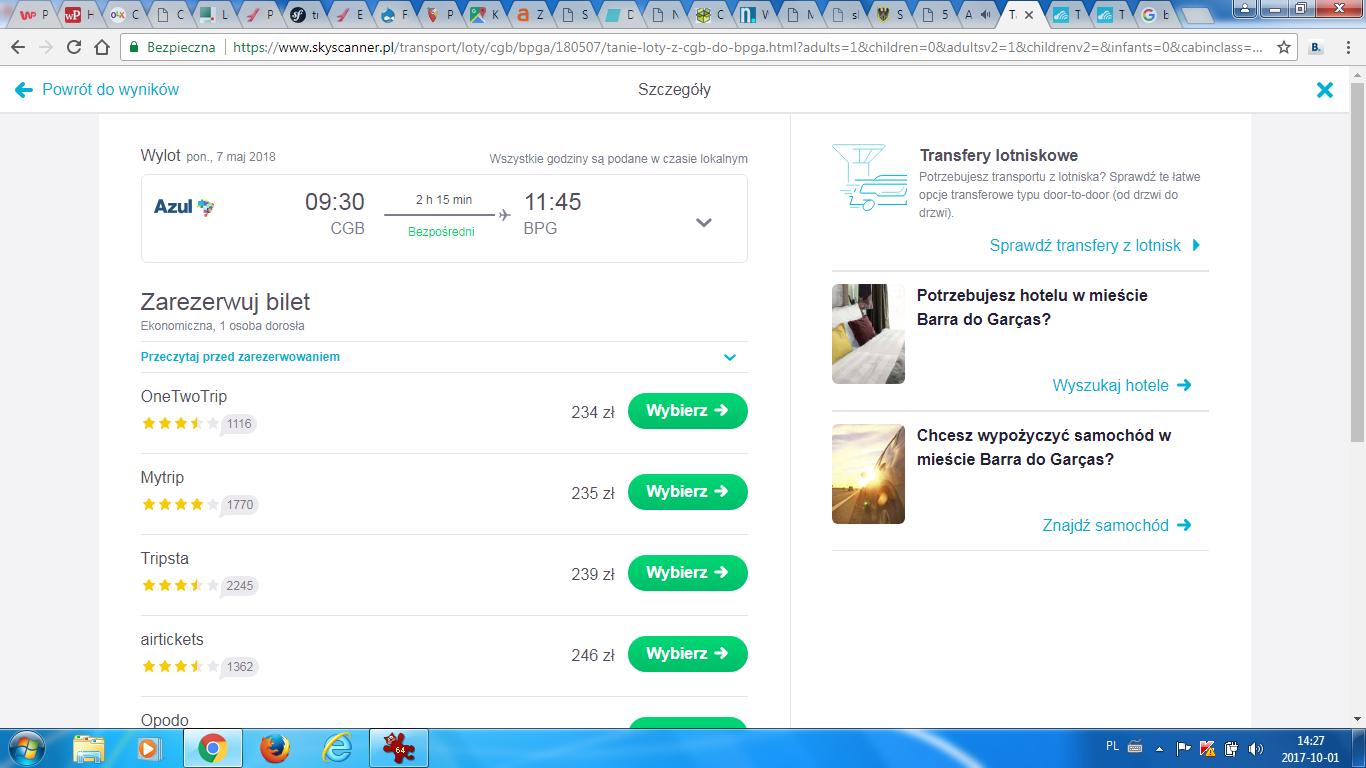
Task: Click the tray network/power icon
Action: 1232,748
